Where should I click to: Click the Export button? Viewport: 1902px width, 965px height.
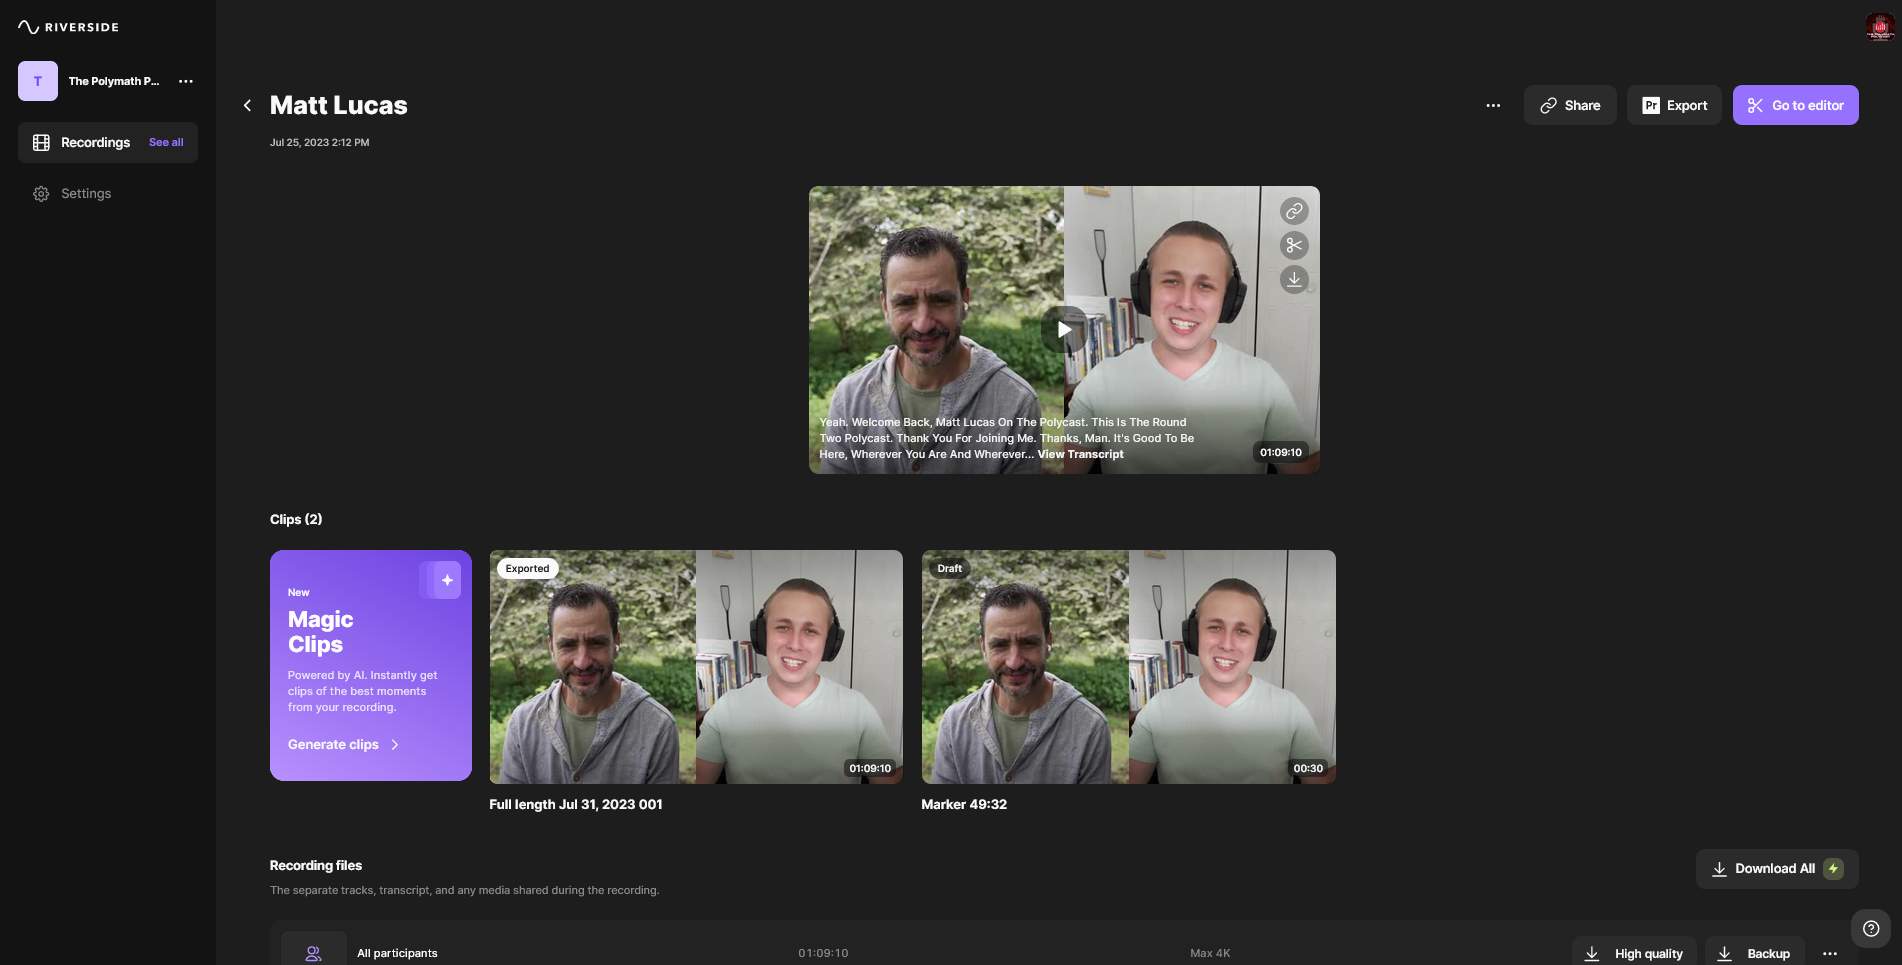[x=1674, y=105]
